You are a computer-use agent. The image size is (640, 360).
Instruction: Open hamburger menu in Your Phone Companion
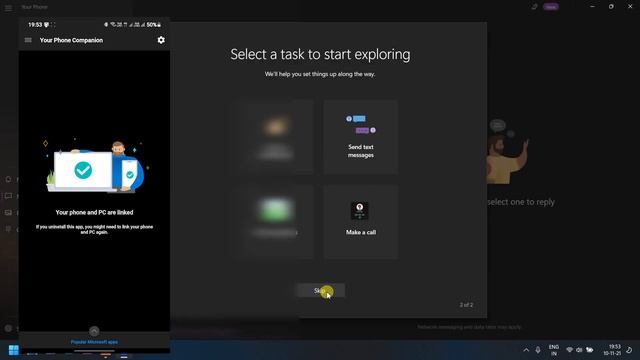[28, 40]
